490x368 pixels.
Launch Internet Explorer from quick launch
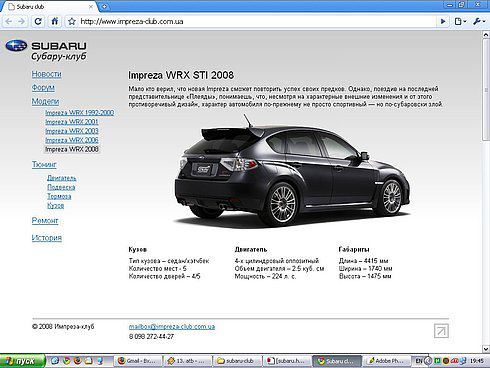pos(55,361)
